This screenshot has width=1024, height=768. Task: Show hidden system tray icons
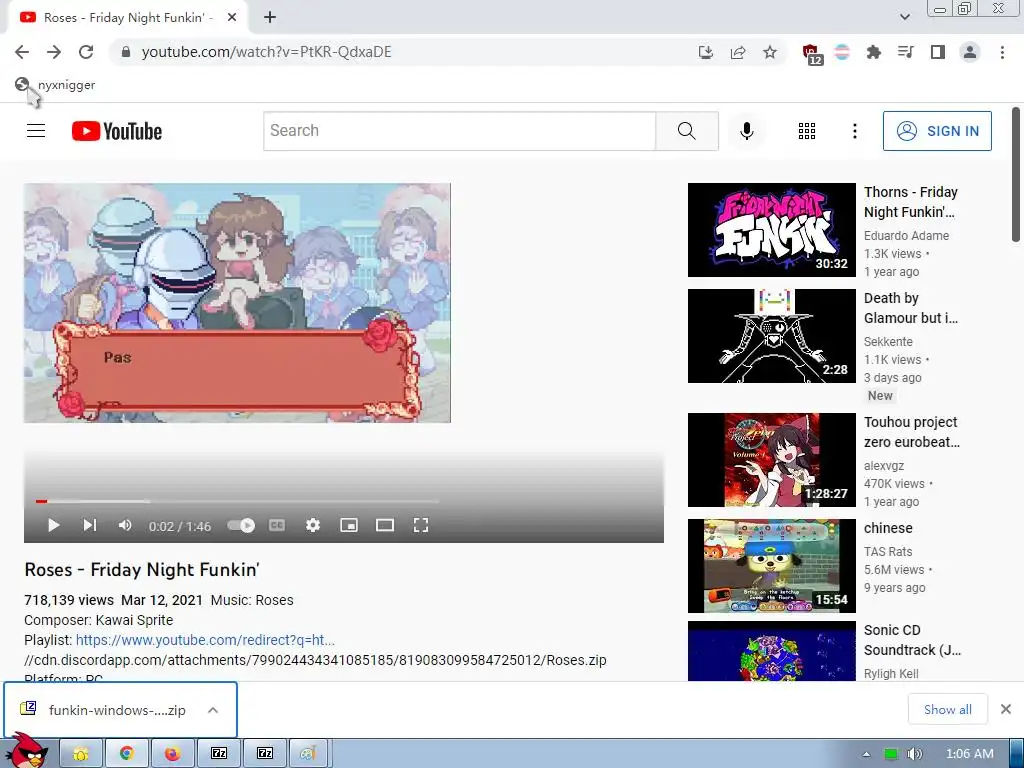pos(866,754)
